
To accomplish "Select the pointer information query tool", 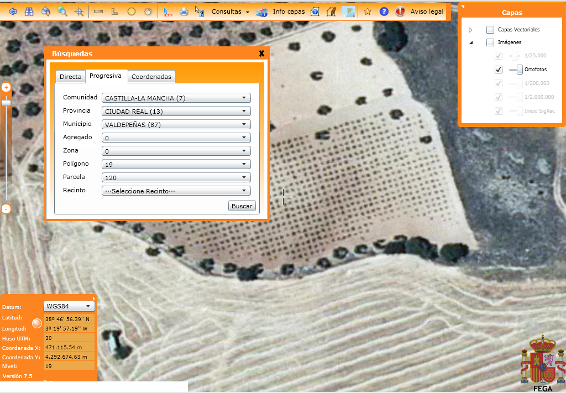I will pyautogui.click(x=200, y=11).
